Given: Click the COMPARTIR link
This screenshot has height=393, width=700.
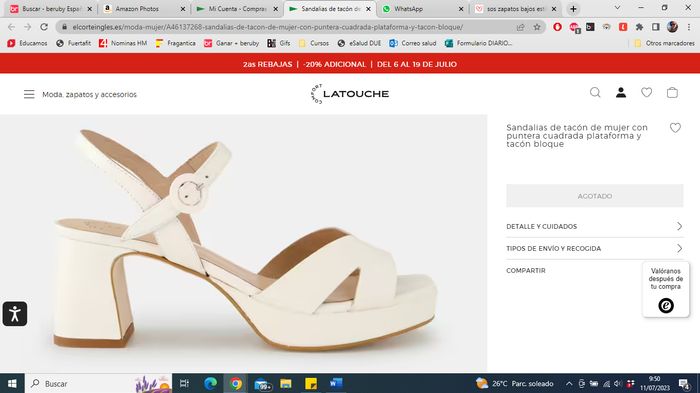Looking at the screenshot, I should tap(526, 271).
